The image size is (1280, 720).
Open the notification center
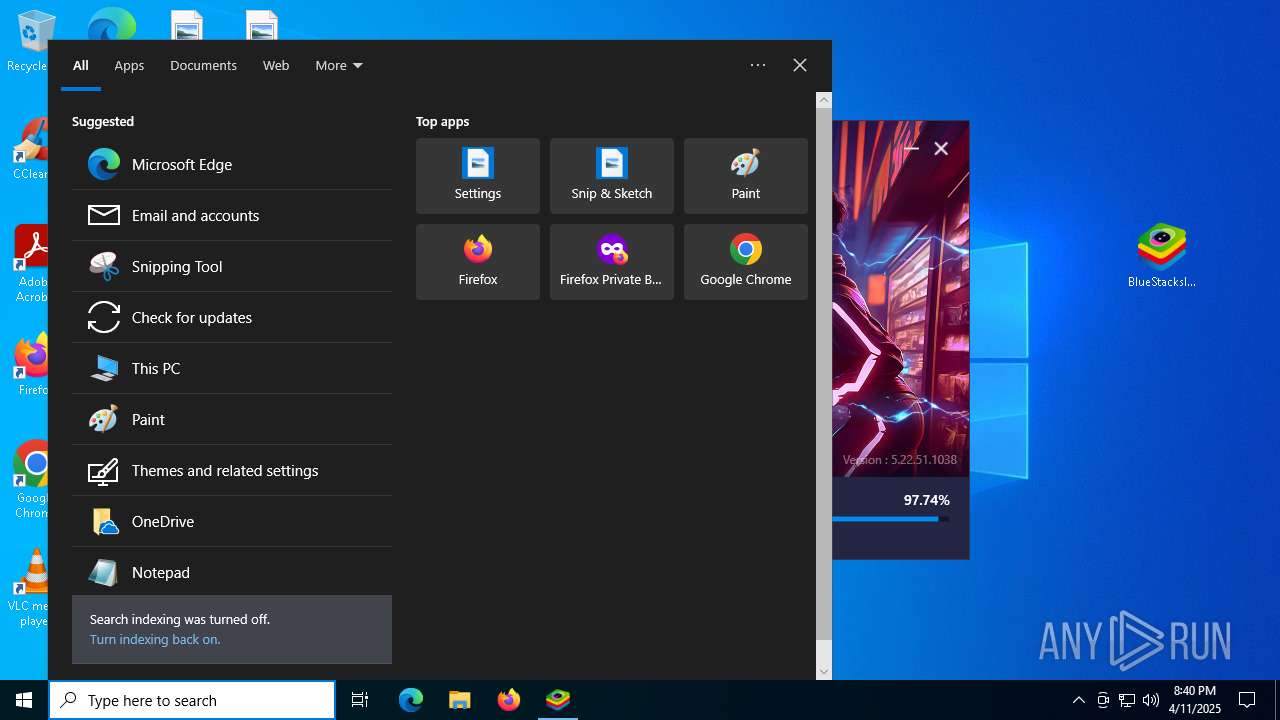point(1247,700)
